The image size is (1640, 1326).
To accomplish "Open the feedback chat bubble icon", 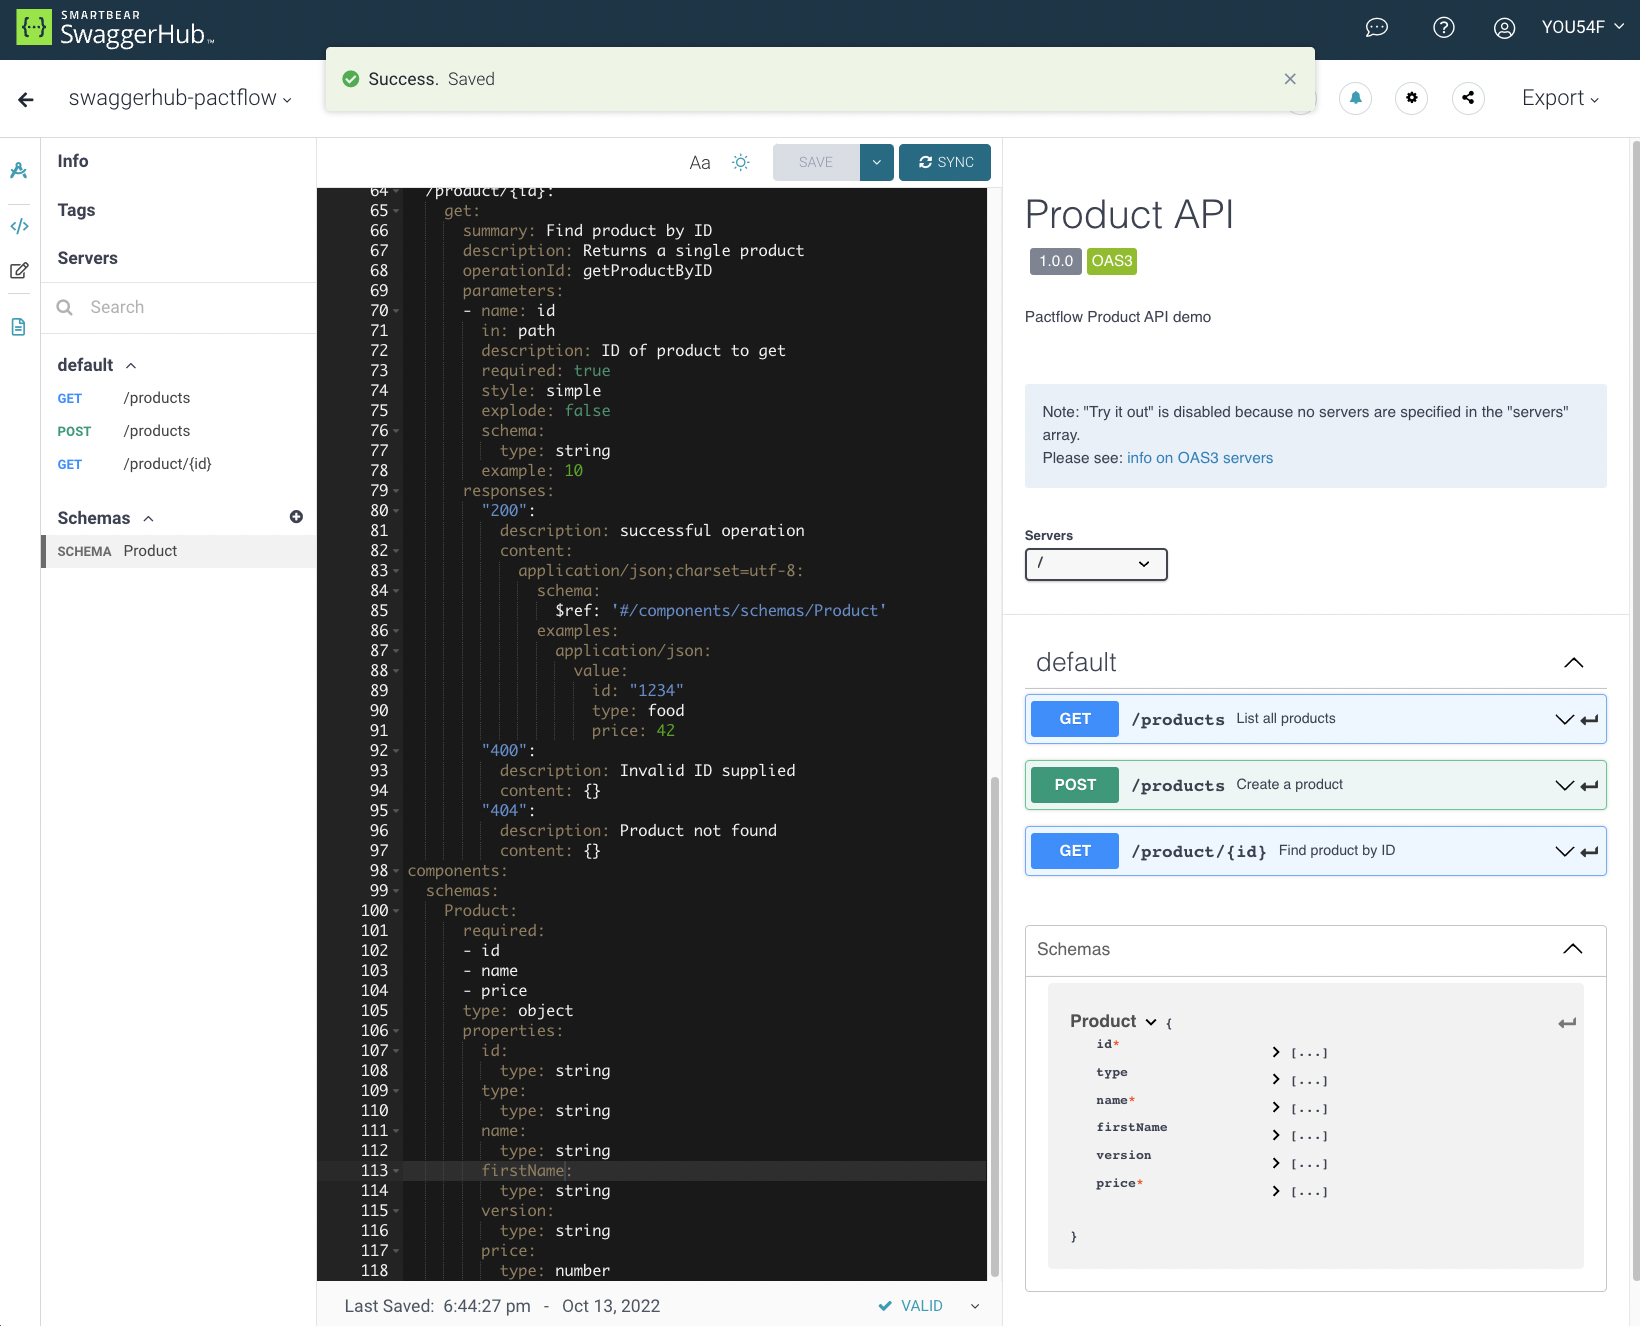I will pos(1377,28).
